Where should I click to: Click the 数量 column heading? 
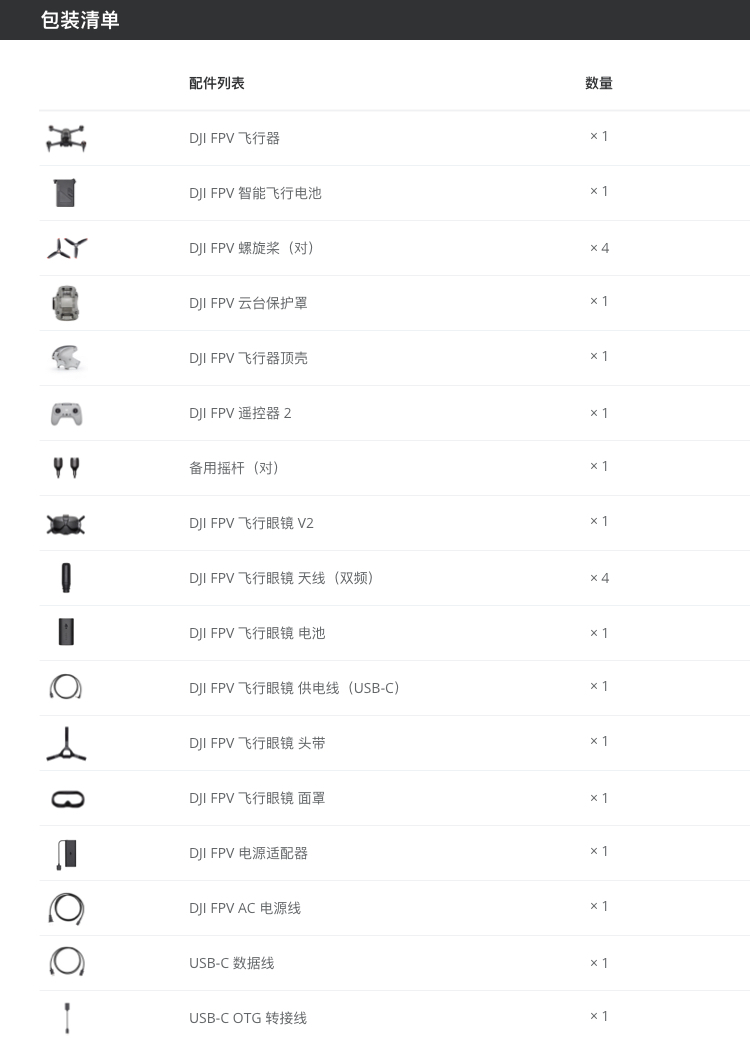click(599, 83)
